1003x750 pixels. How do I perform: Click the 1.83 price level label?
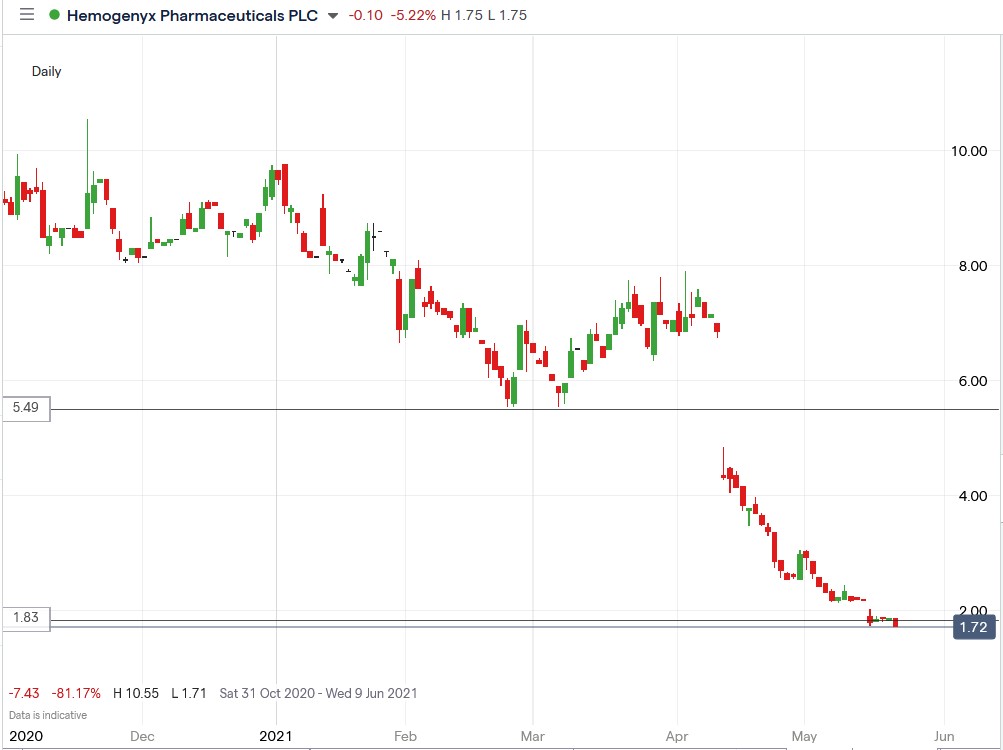(x=25, y=618)
